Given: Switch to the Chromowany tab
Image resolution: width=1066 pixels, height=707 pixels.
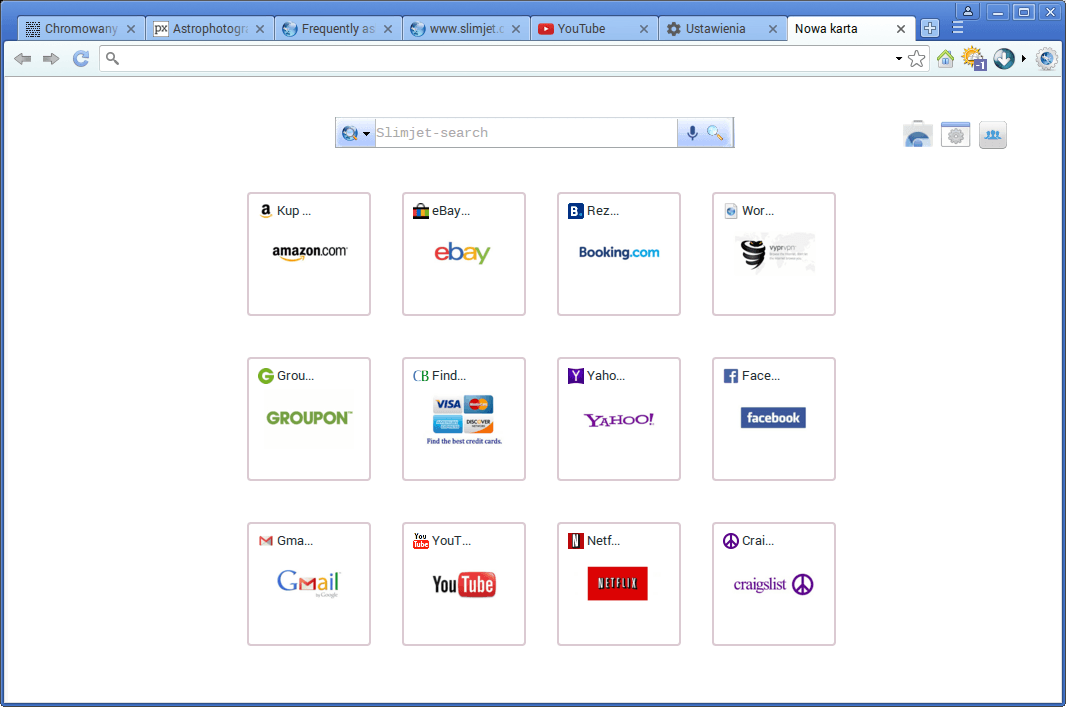Looking at the screenshot, I should click(81, 29).
